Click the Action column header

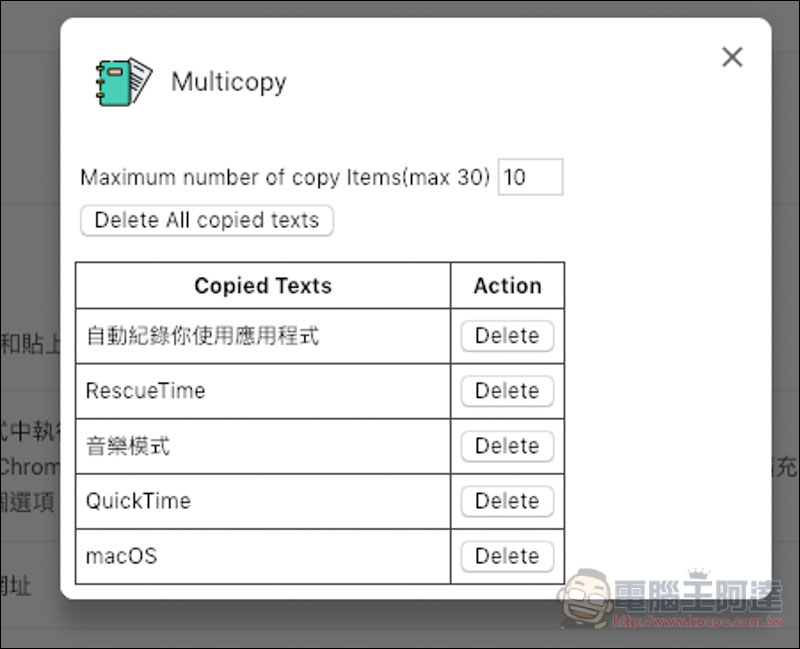pyautogui.click(x=508, y=286)
